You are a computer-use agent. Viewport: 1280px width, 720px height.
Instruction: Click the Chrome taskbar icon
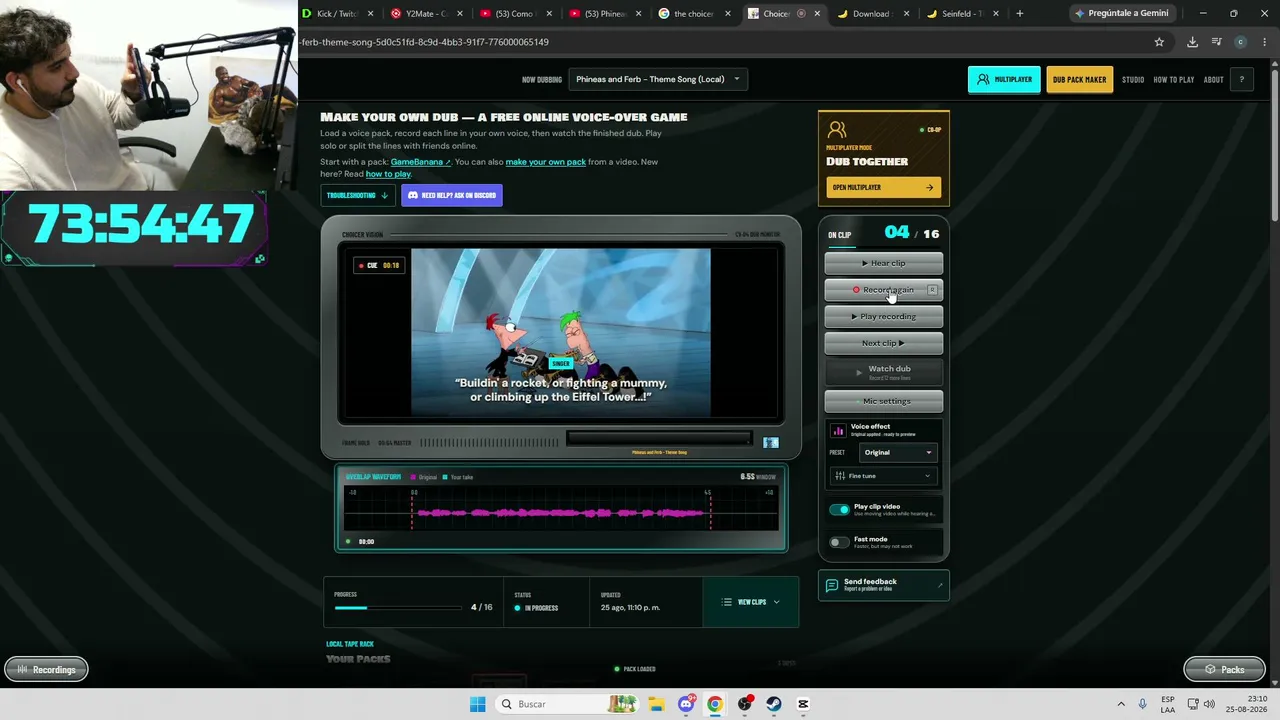coord(715,704)
